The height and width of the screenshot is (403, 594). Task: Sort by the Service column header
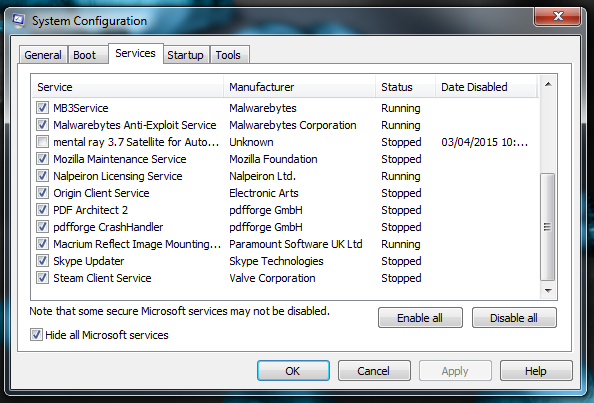128,87
